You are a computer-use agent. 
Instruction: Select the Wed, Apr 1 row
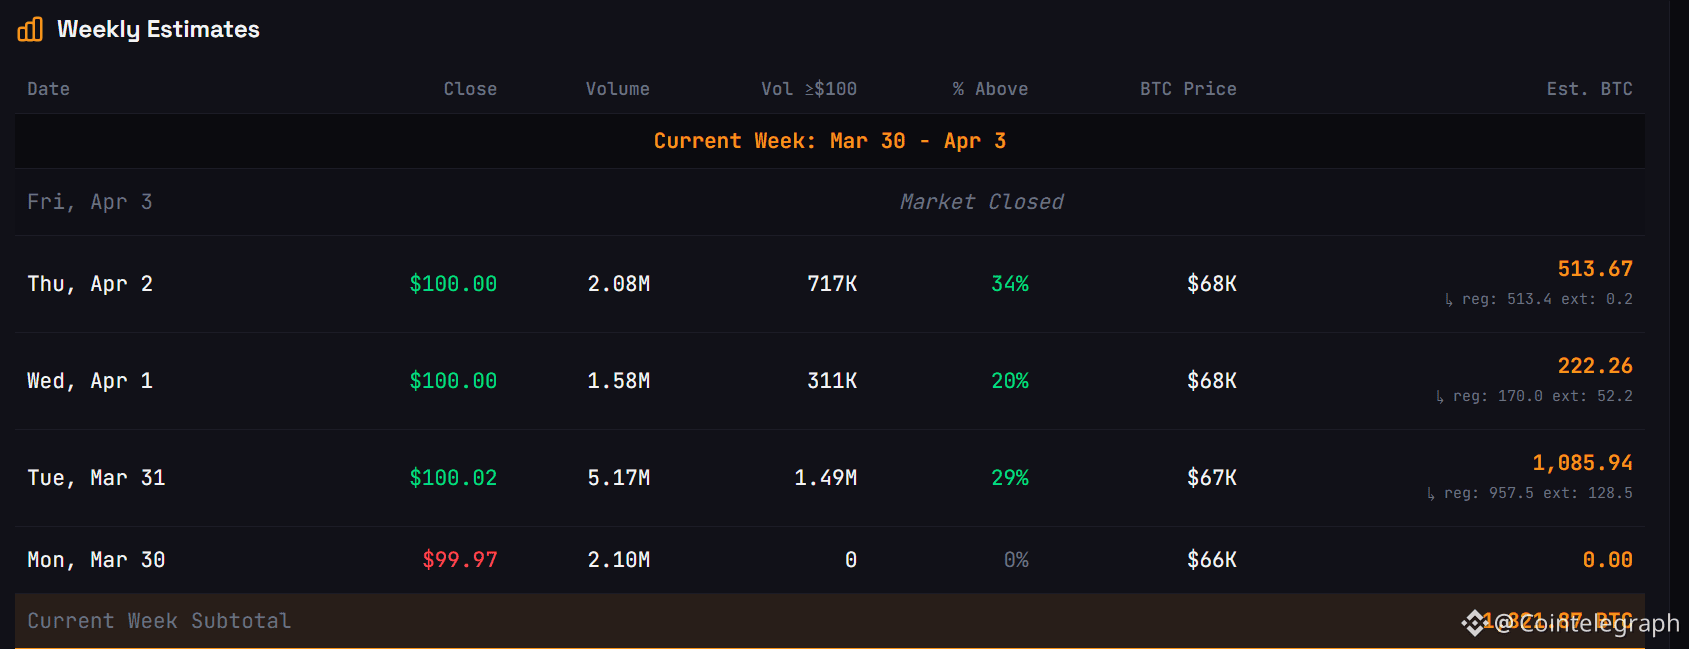830,381
